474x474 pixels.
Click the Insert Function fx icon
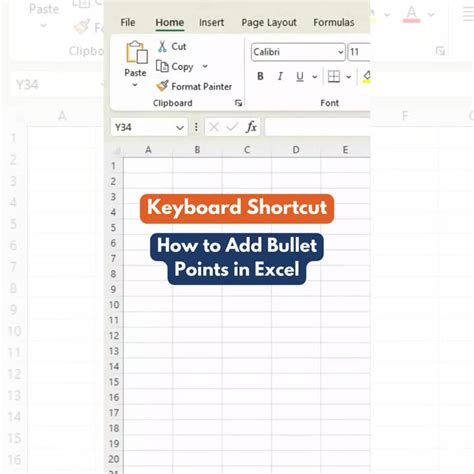tap(251, 127)
